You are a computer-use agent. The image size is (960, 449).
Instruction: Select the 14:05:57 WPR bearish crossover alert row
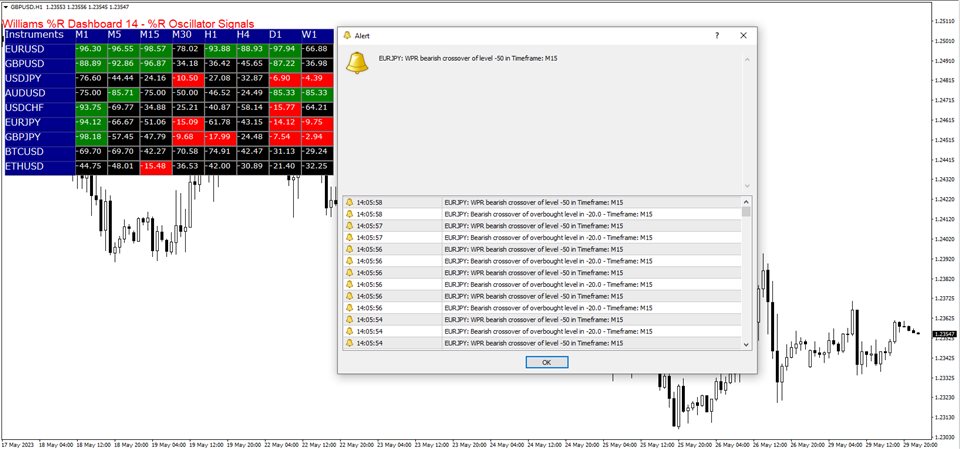pyautogui.click(x=542, y=225)
